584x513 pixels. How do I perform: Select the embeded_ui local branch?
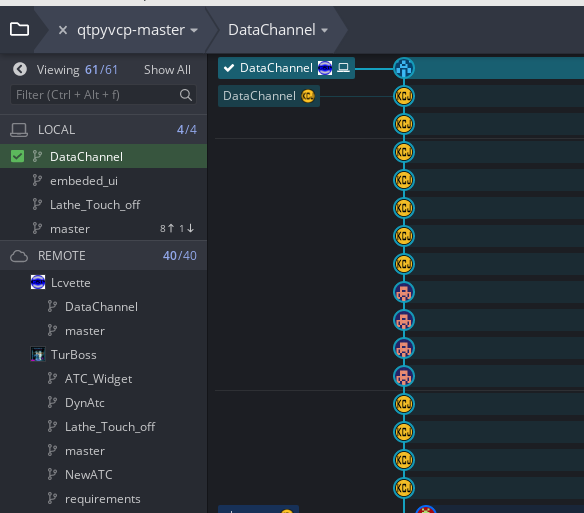[84, 181]
